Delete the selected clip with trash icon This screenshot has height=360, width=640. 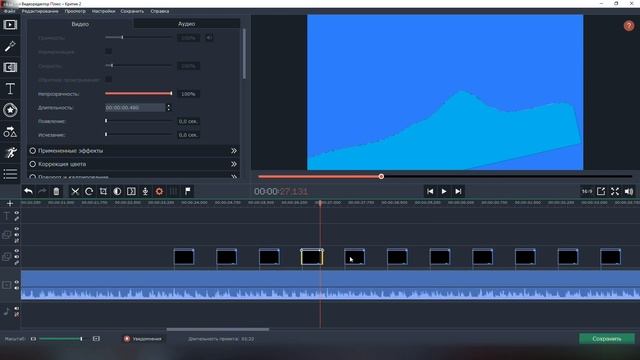coord(56,191)
